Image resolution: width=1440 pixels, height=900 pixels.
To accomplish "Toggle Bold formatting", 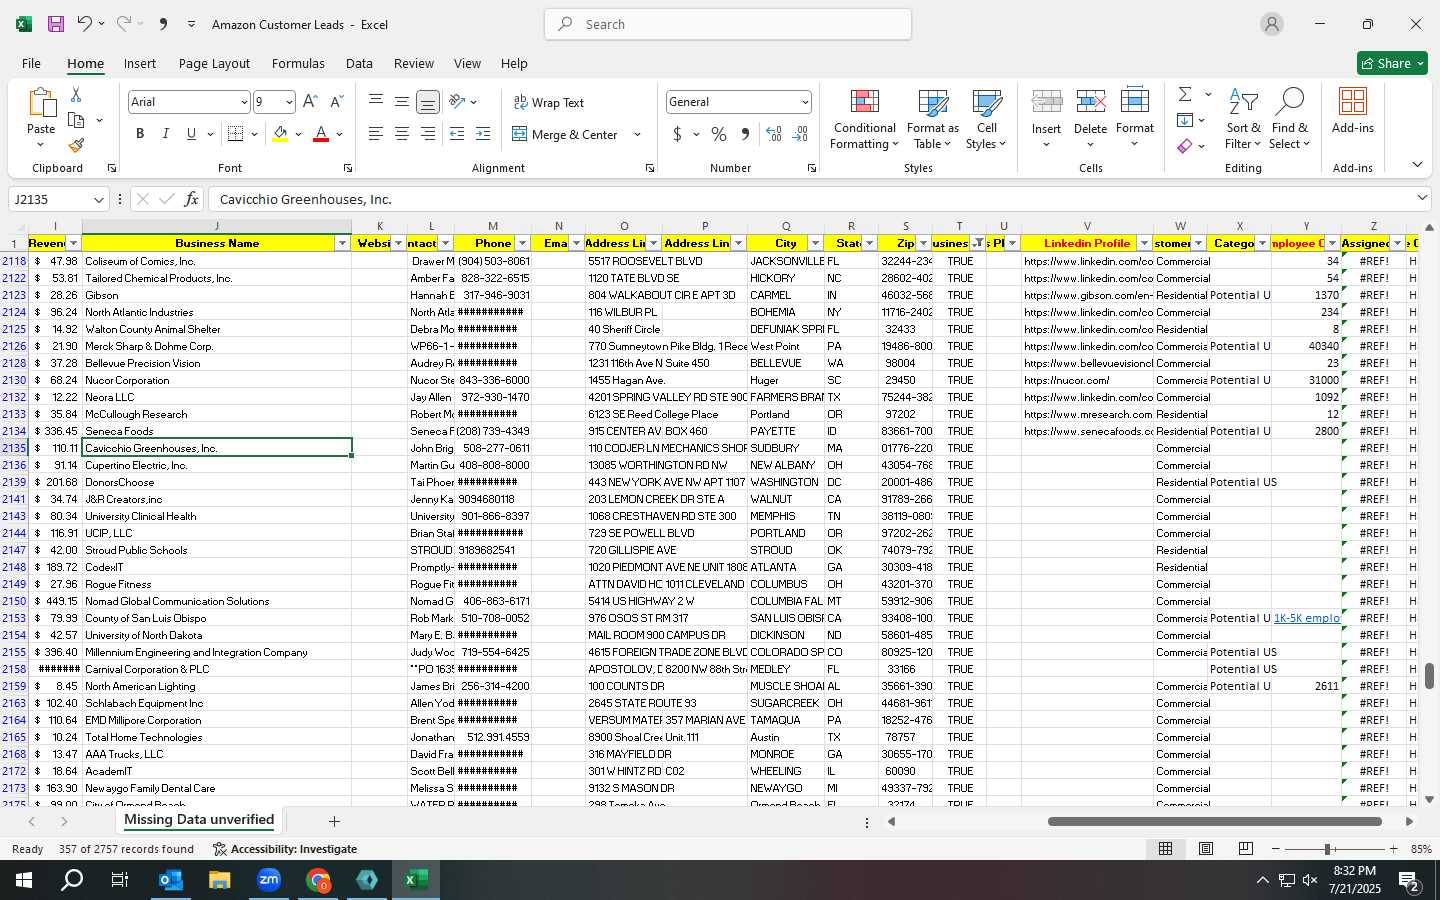I will (140, 134).
